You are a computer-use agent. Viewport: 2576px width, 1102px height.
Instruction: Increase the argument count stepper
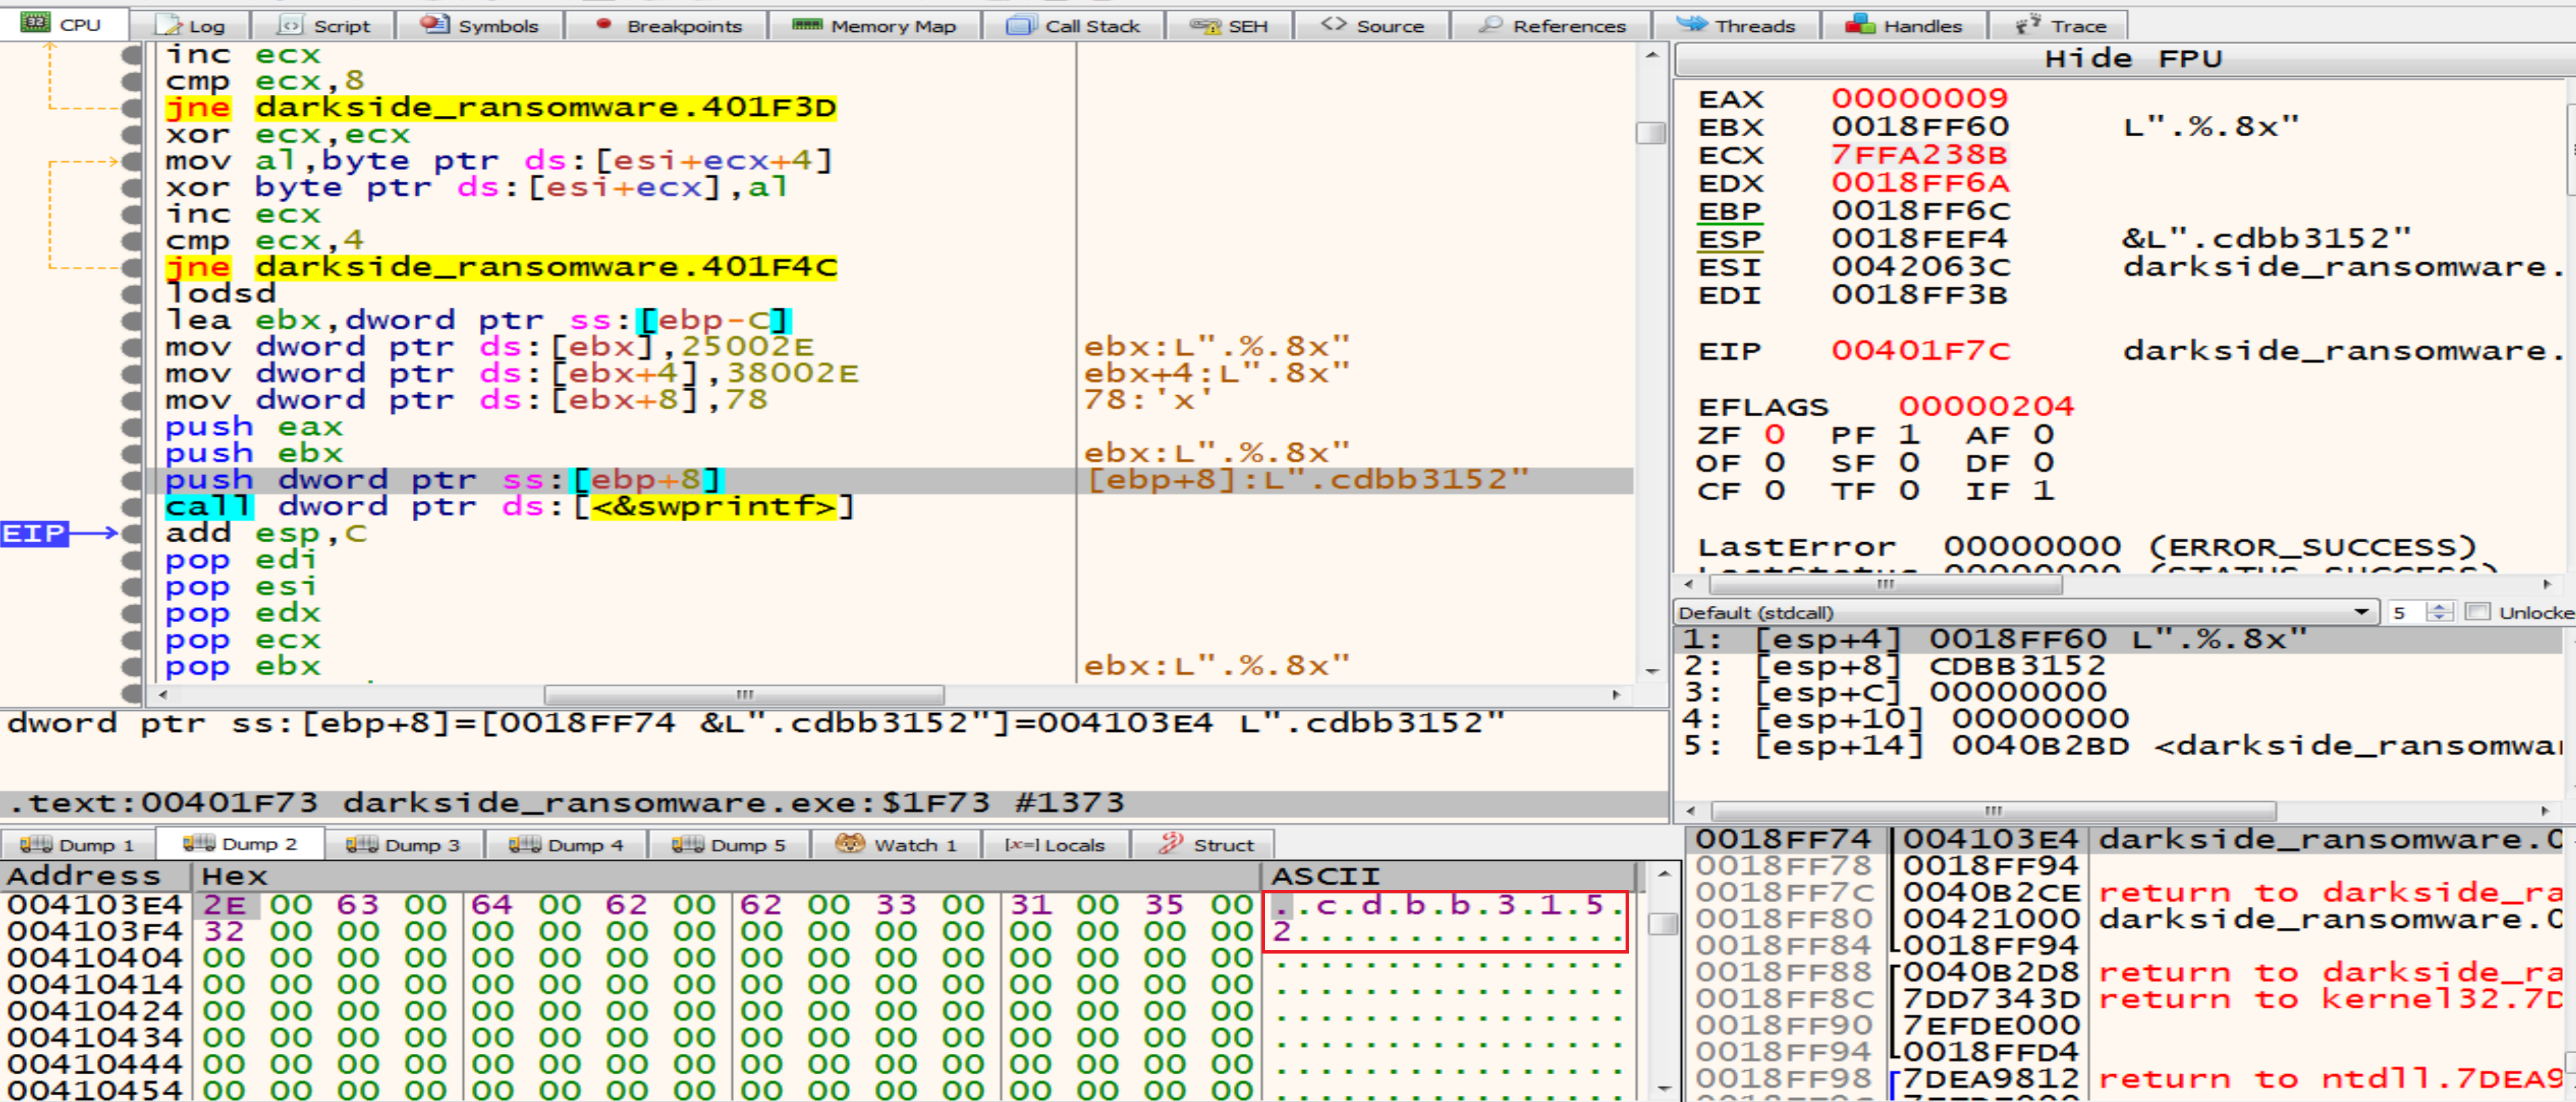(2439, 607)
